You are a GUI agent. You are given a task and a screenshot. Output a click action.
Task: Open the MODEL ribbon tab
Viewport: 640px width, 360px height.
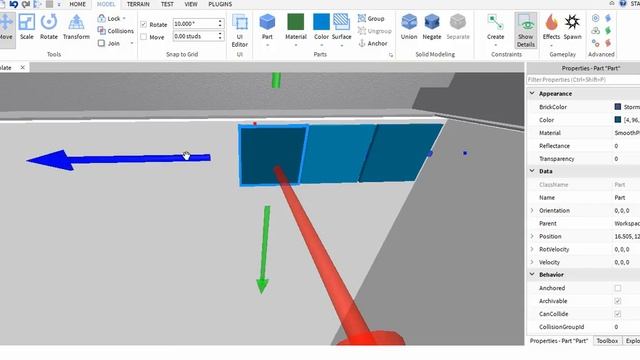[x=106, y=4]
